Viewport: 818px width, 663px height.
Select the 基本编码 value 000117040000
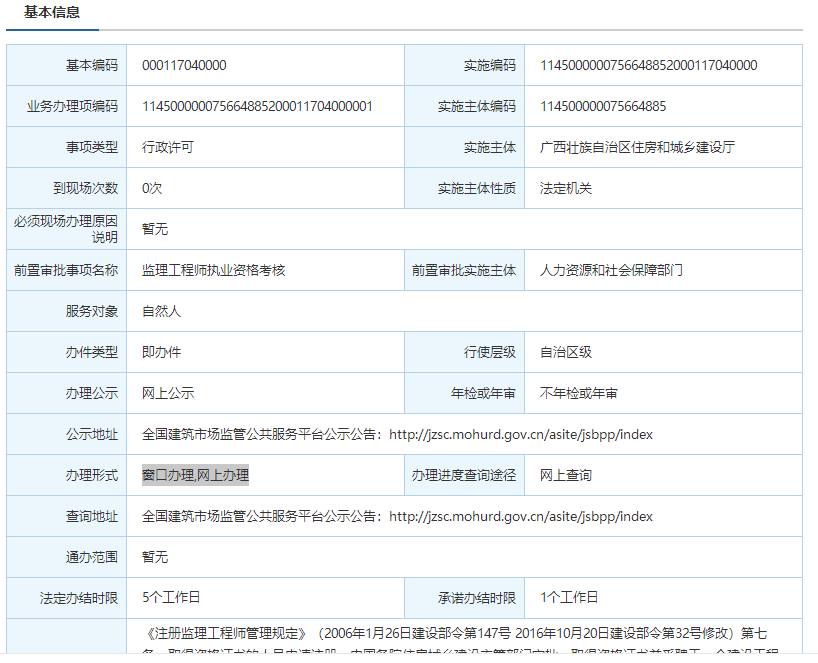click(x=184, y=64)
